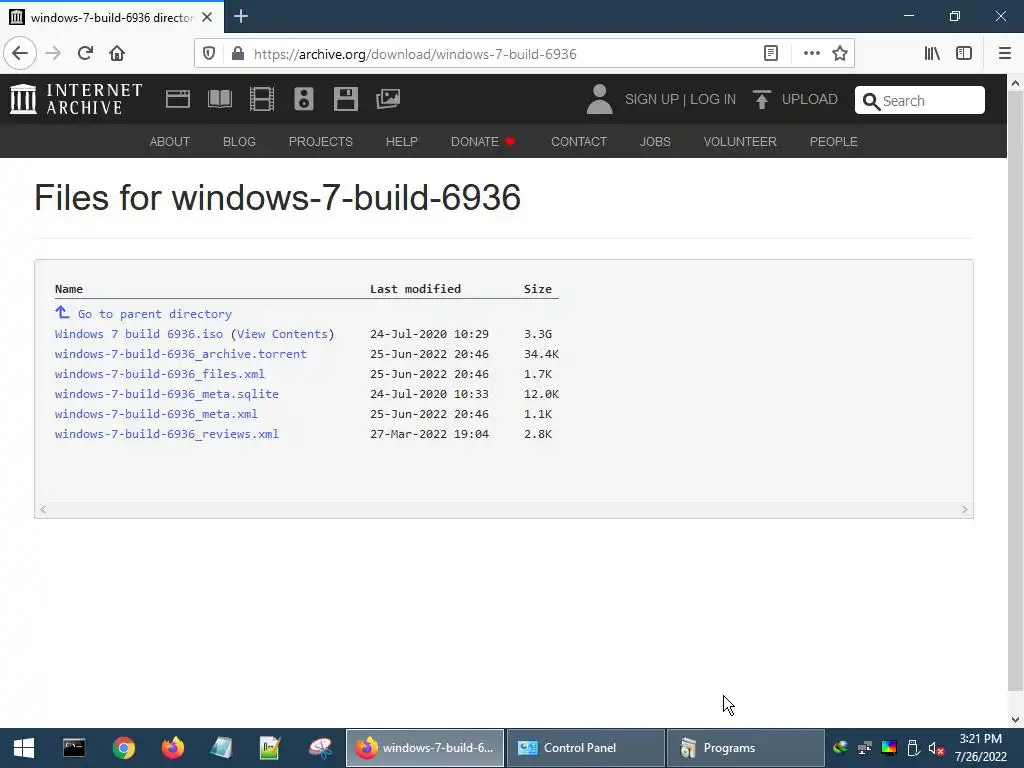Click the pinned Firefox taskbar icon
Screen dimensions: 1024x768
click(172, 748)
